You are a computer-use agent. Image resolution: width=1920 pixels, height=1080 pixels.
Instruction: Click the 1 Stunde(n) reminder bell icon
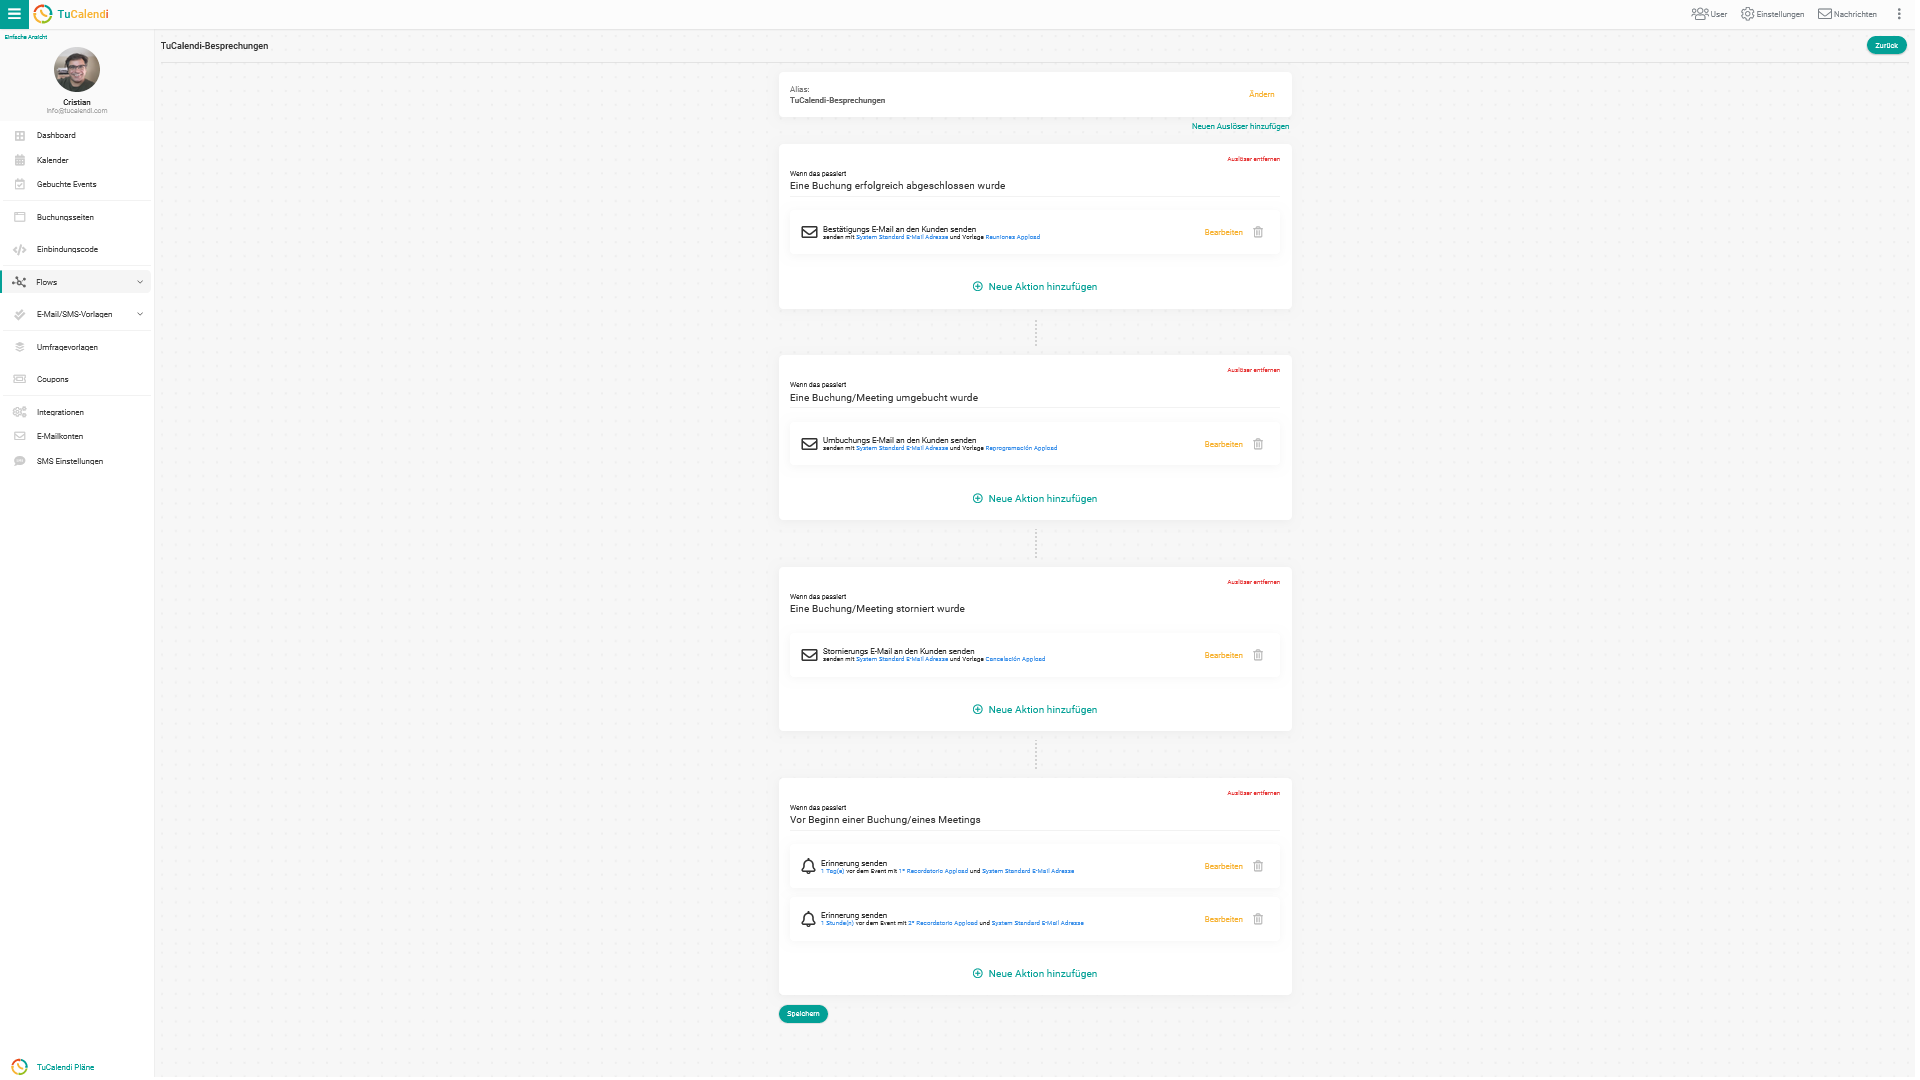(x=808, y=920)
